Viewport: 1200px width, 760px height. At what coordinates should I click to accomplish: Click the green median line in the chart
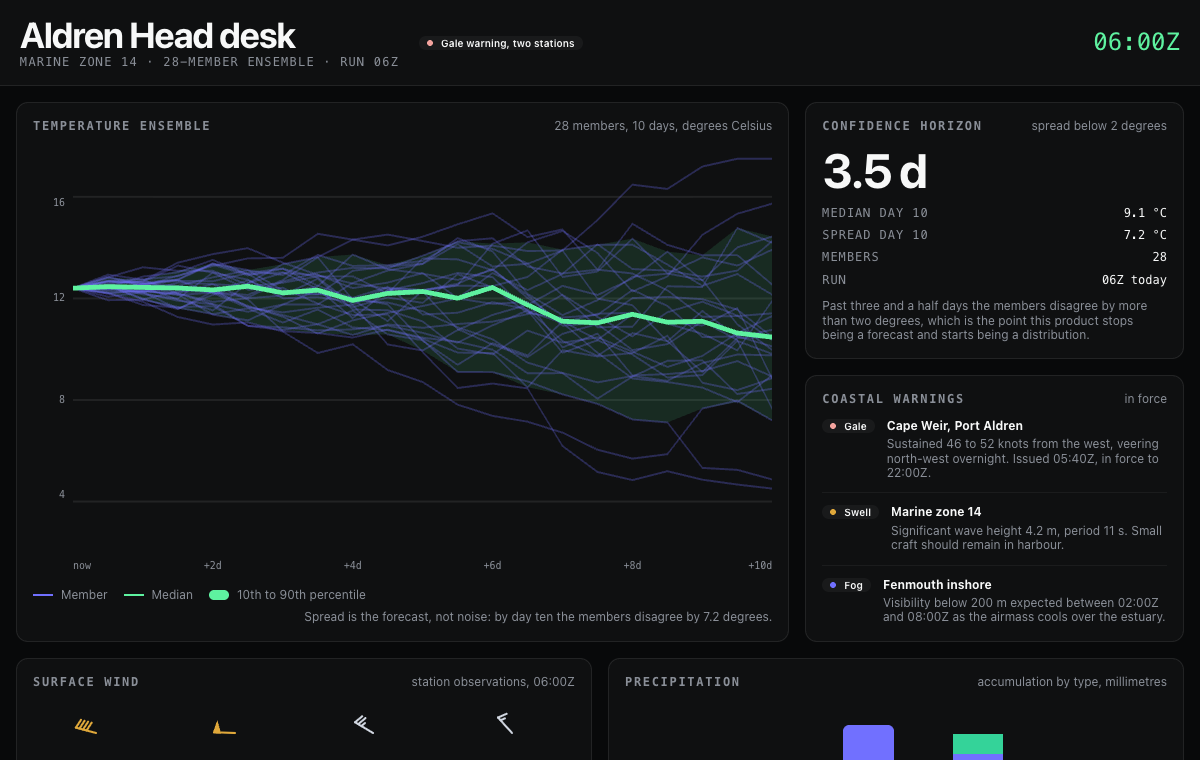pos(422,292)
